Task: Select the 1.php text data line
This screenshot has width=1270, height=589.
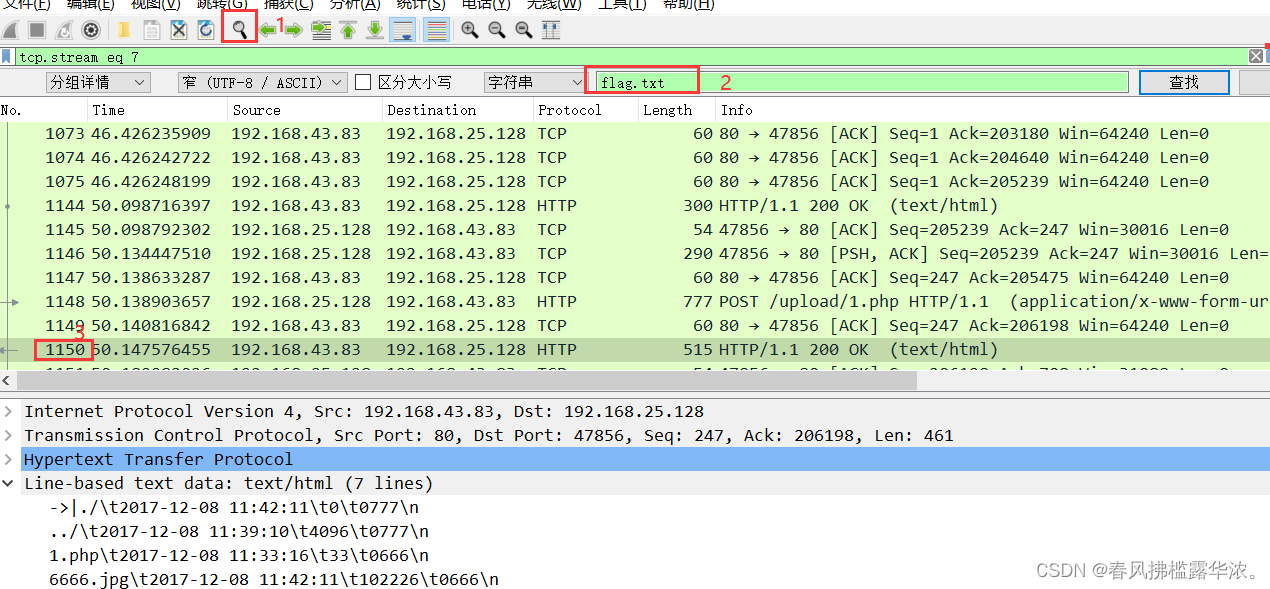Action: [x=239, y=555]
